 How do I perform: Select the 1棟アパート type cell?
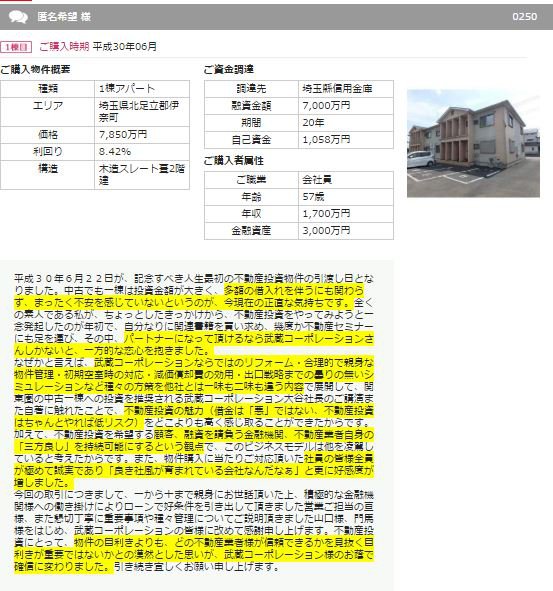(x=142, y=89)
